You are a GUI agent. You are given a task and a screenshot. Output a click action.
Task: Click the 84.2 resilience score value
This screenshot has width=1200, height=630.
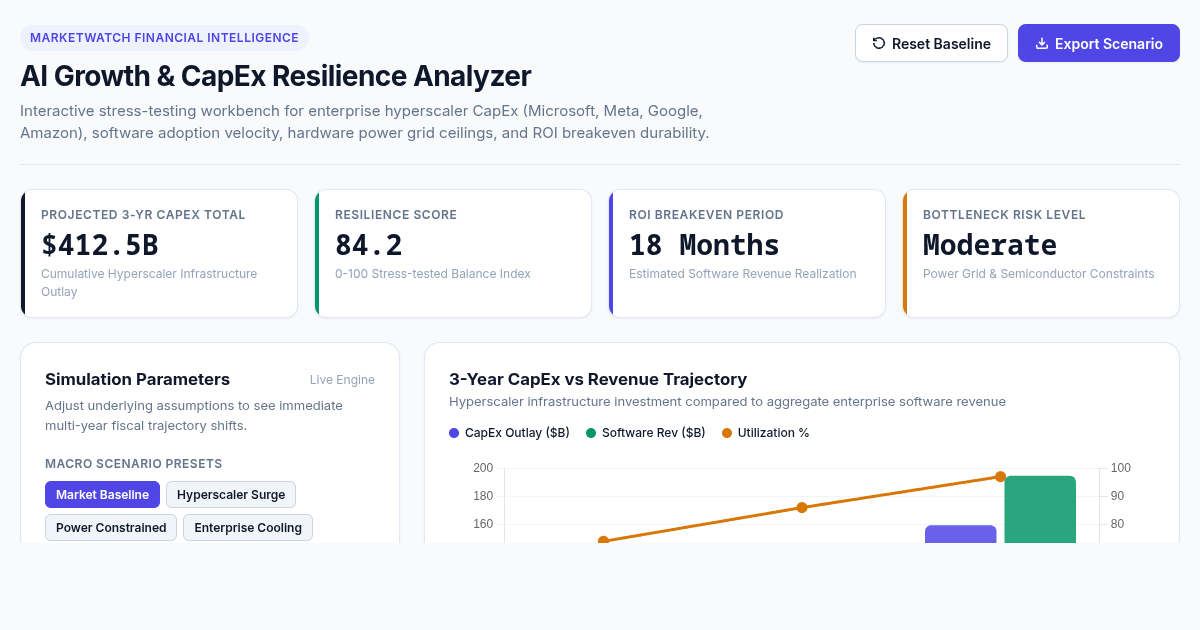coord(369,245)
